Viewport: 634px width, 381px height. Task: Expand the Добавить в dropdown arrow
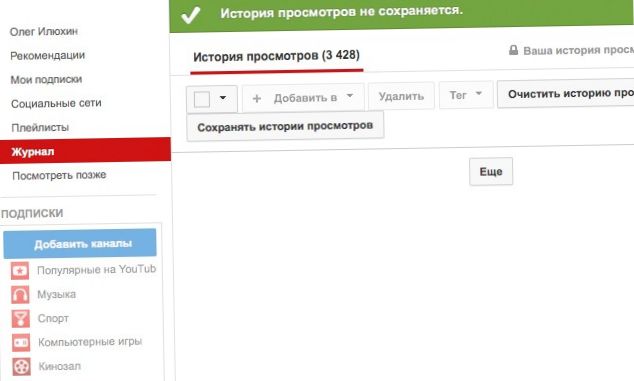pyautogui.click(x=350, y=96)
